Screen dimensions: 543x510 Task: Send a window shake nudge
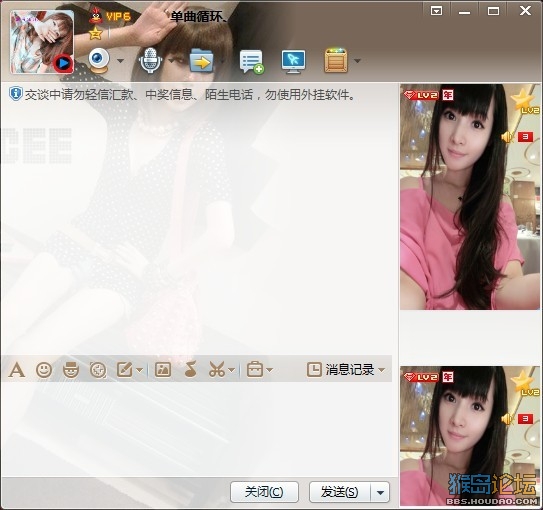click(98, 370)
